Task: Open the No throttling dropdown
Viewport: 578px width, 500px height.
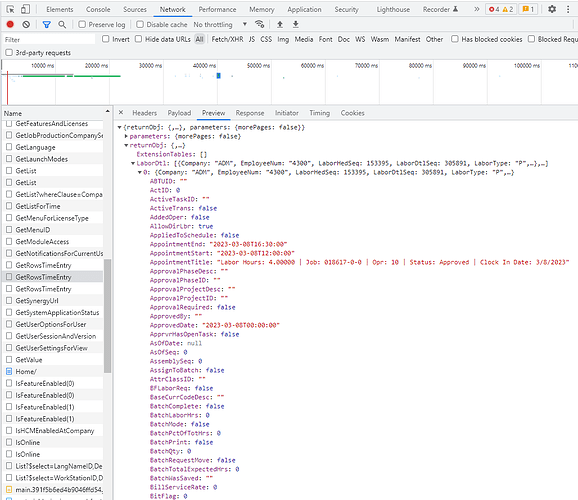Action: pos(220,25)
